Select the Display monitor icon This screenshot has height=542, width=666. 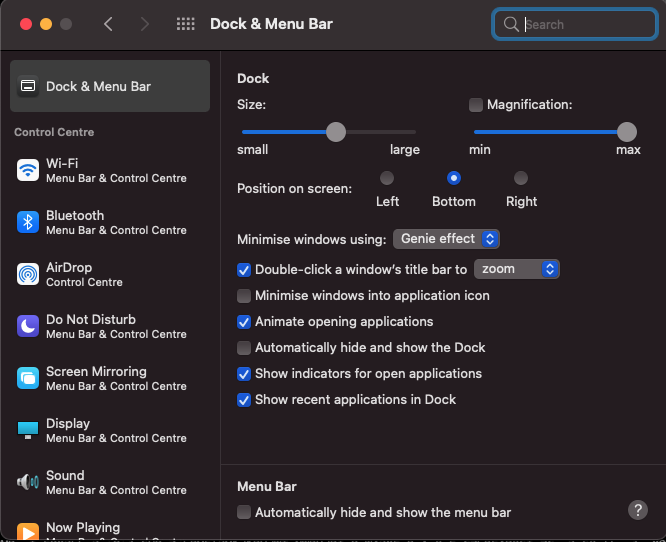(x=28, y=430)
